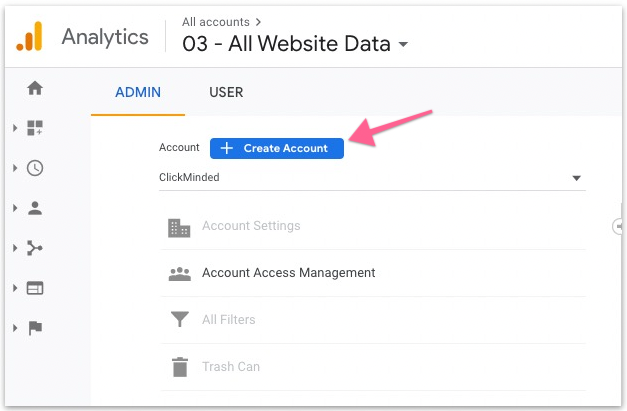Expand the arrow beside Realtime clock
Screen dimensions: 627x411
pos(15,168)
